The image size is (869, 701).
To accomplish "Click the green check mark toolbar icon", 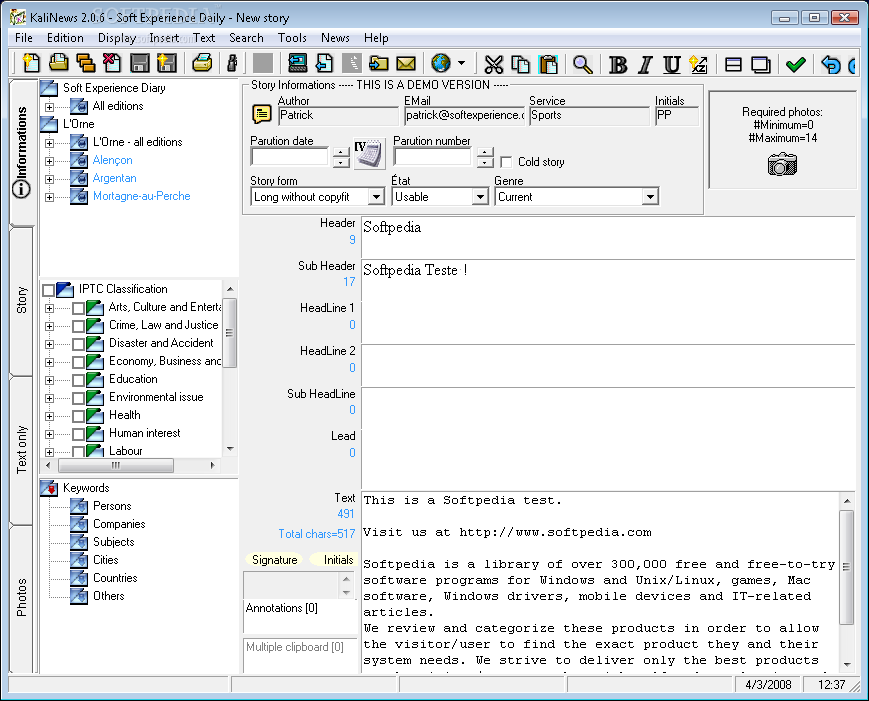I will pos(796,64).
